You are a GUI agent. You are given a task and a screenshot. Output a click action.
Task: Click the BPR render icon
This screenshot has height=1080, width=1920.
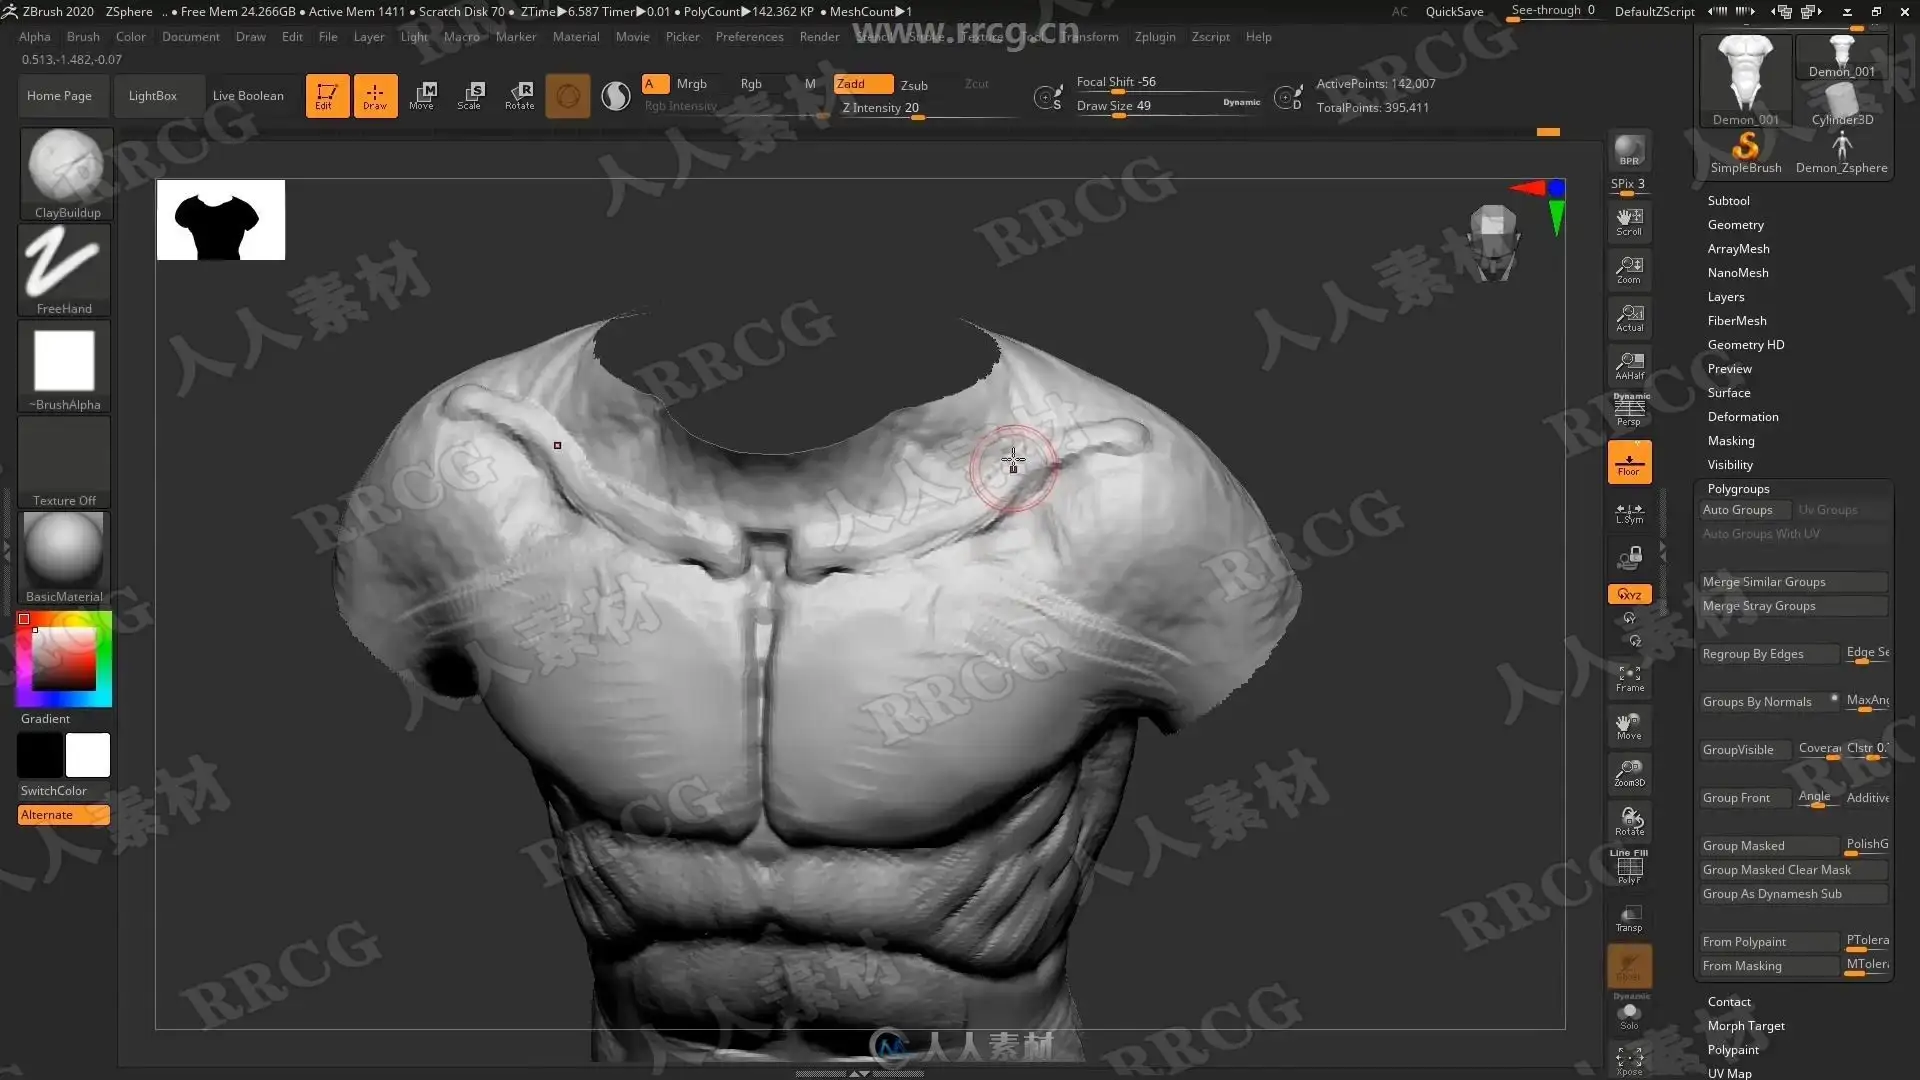(x=1629, y=151)
